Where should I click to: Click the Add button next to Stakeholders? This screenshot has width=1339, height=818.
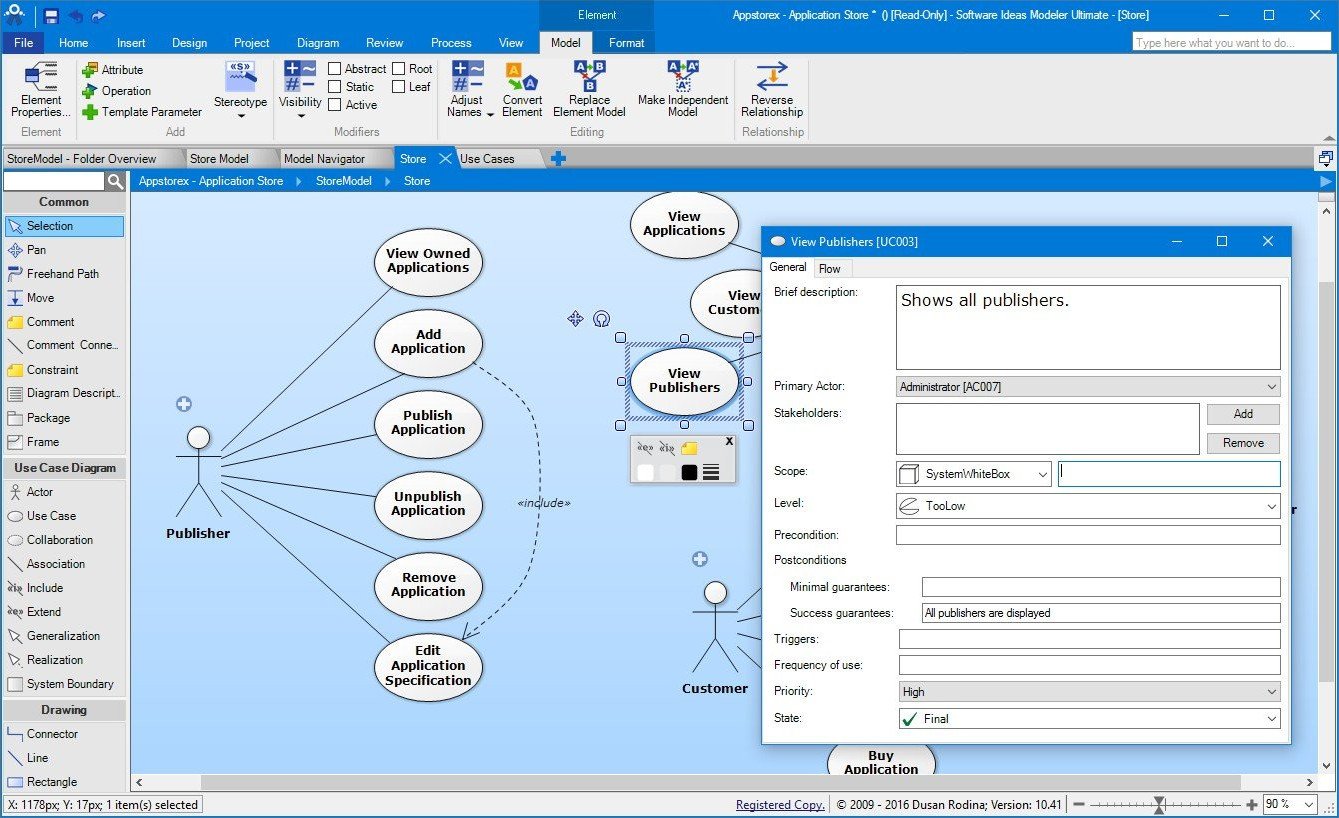point(1242,414)
